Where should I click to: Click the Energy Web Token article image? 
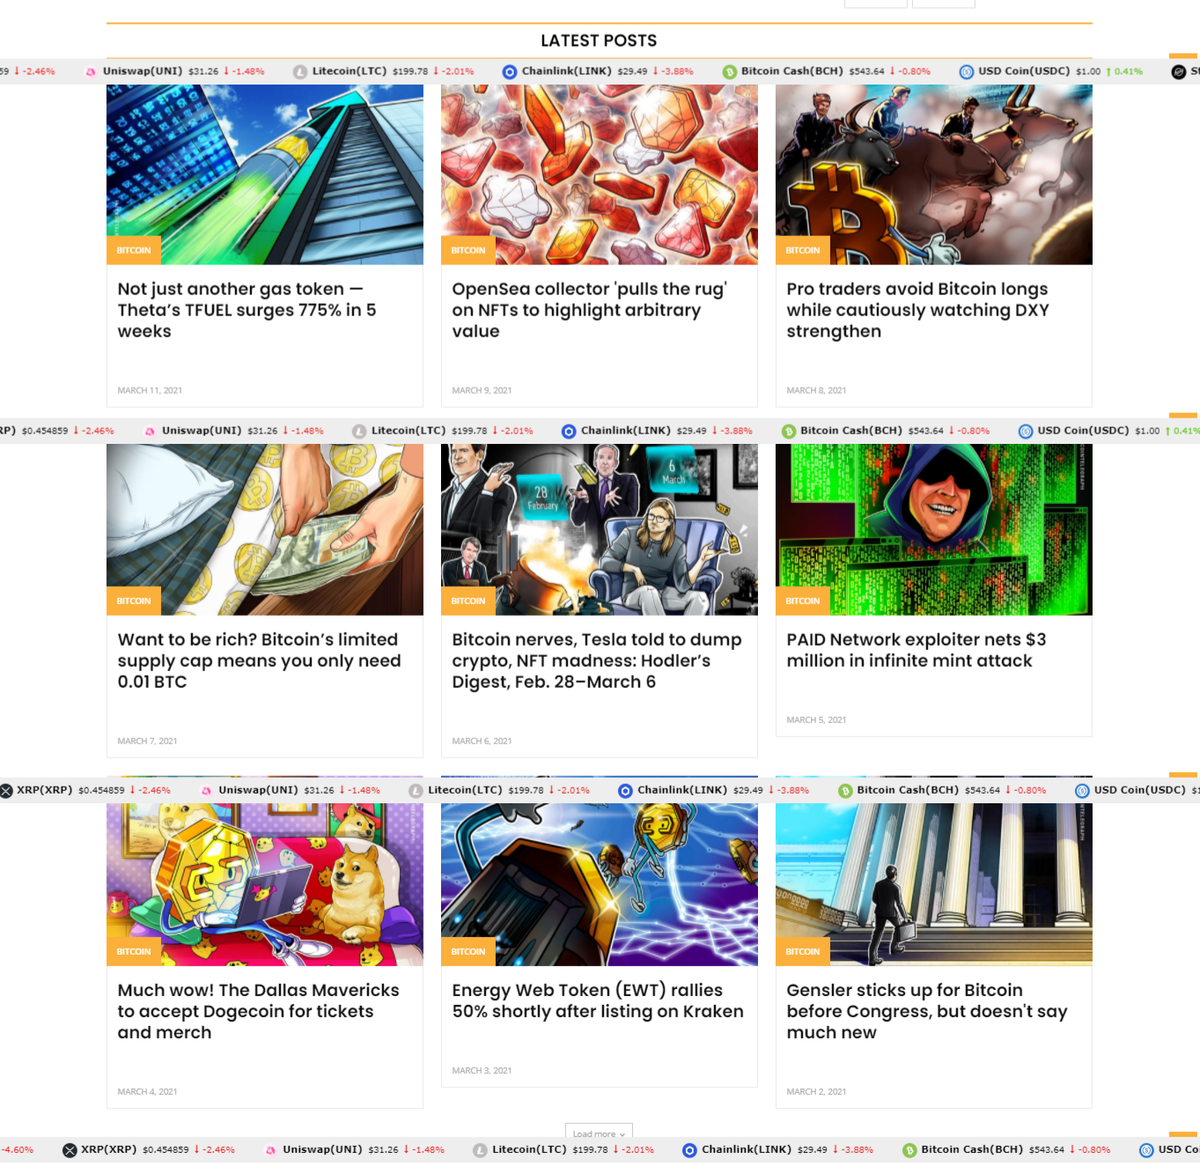tap(599, 880)
